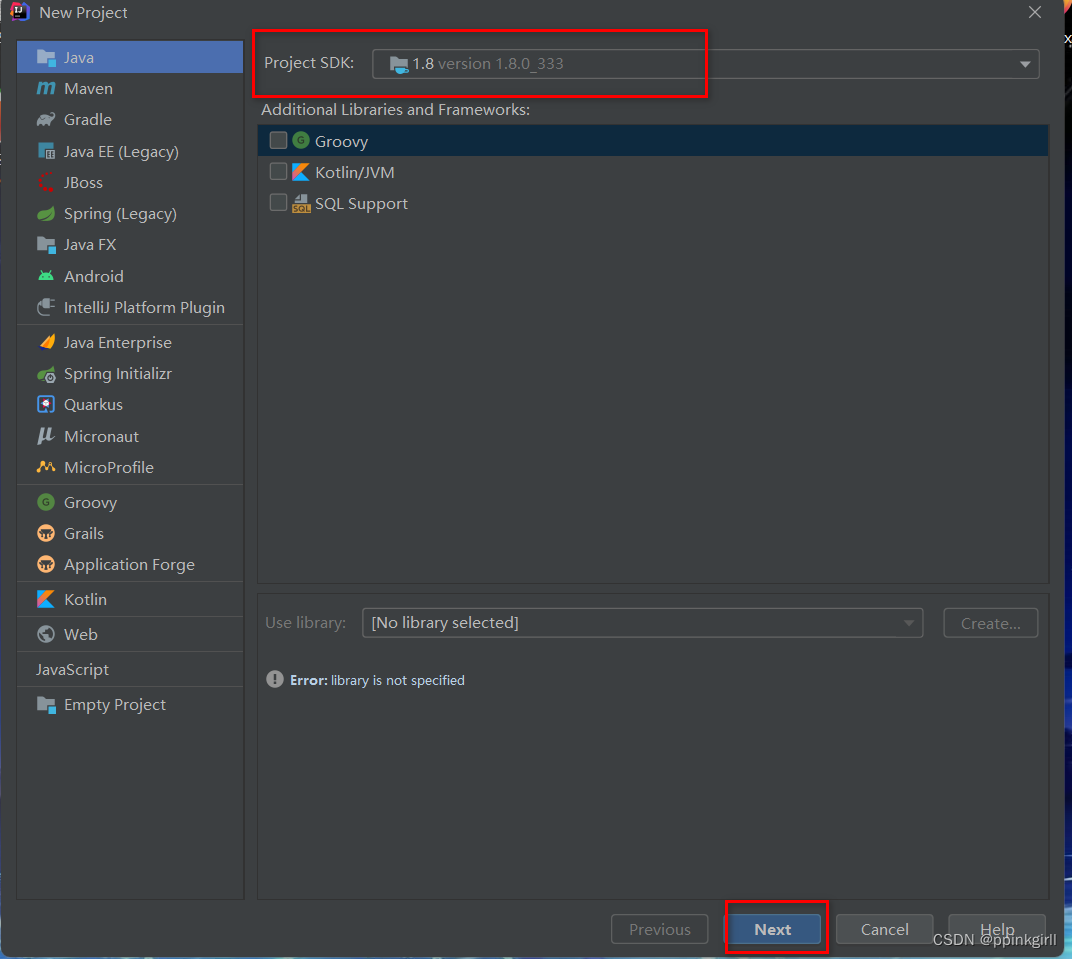The width and height of the screenshot is (1072, 959).
Task: Click the green Groovy icon in sidebar
Action: [x=46, y=502]
